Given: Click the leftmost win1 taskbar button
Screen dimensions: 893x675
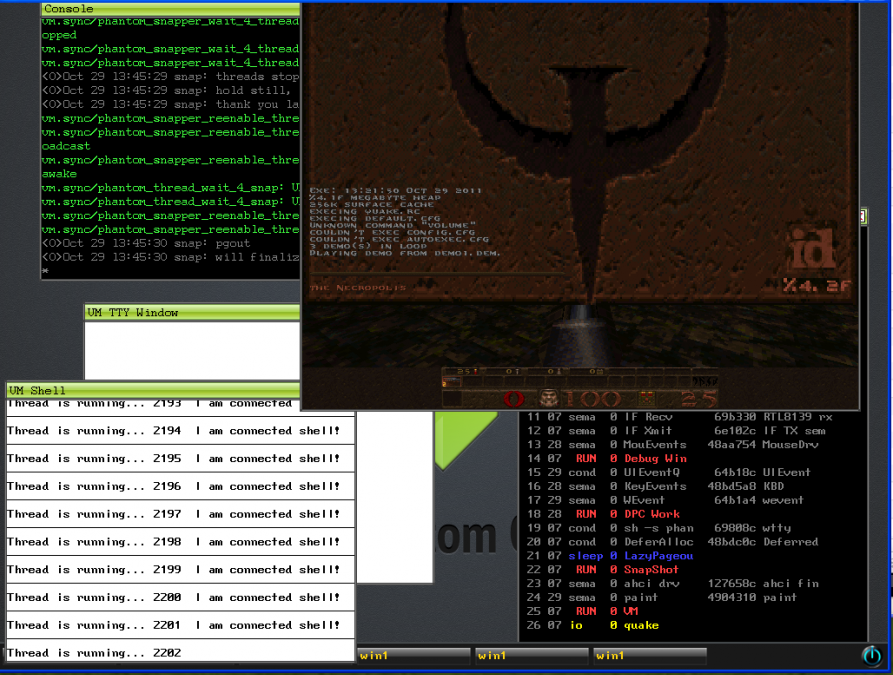Looking at the screenshot, I should point(413,656).
